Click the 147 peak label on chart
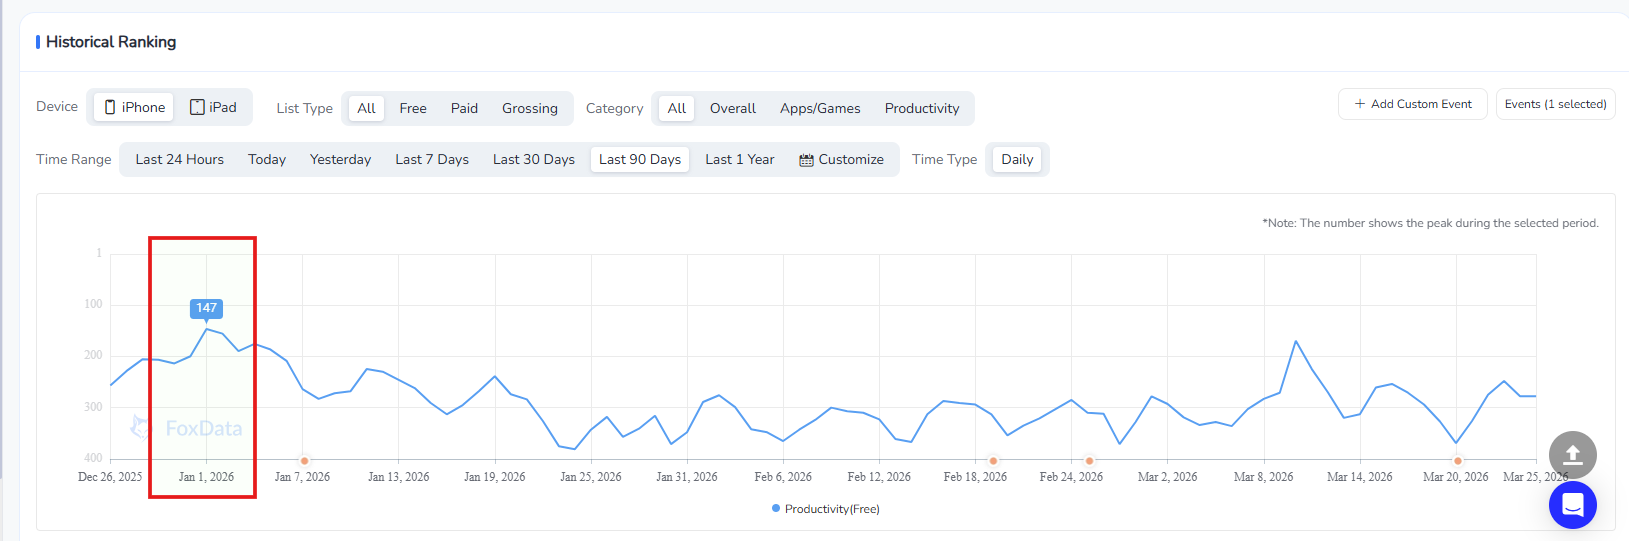1629x541 pixels. coord(206,308)
